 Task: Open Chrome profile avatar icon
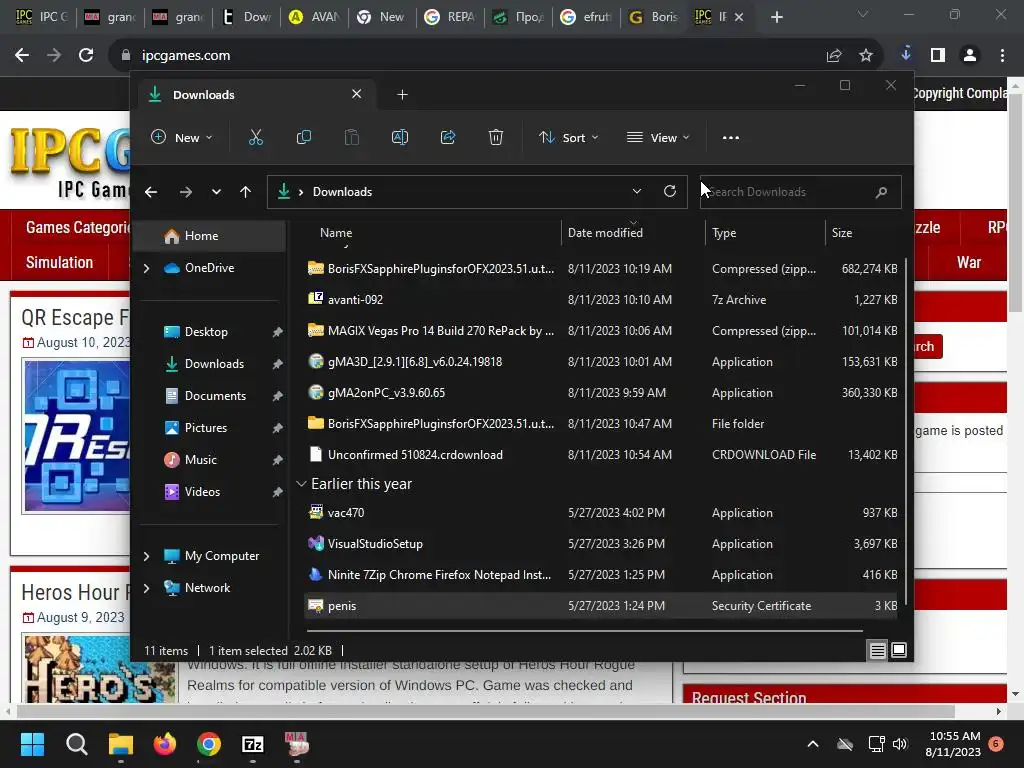point(970,56)
